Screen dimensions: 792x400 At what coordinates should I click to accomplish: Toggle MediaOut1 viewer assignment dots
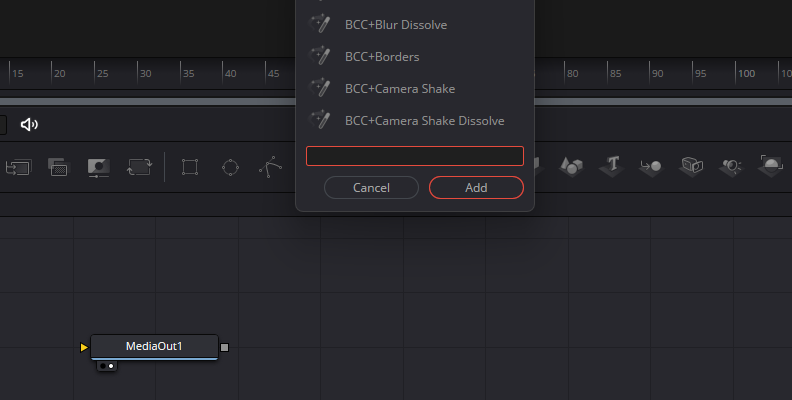(x=107, y=366)
